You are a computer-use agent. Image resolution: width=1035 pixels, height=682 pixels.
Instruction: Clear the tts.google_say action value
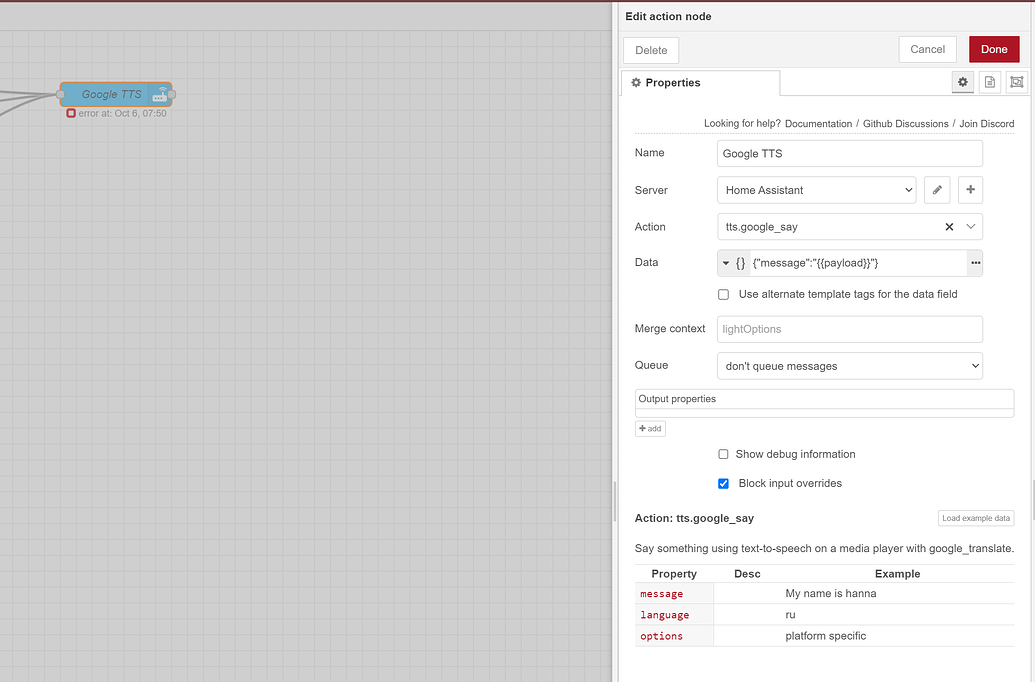point(949,227)
